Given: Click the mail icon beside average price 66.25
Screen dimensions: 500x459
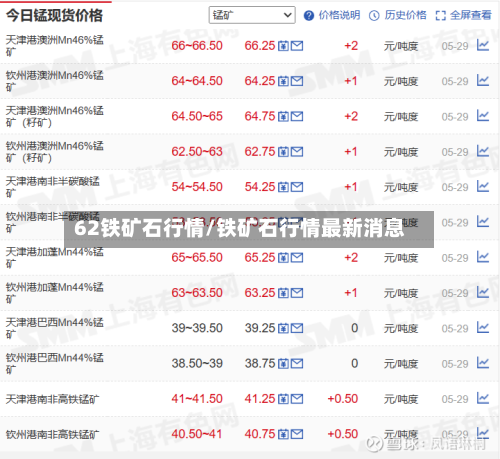Looking at the screenshot, I should (x=297, y=46).
